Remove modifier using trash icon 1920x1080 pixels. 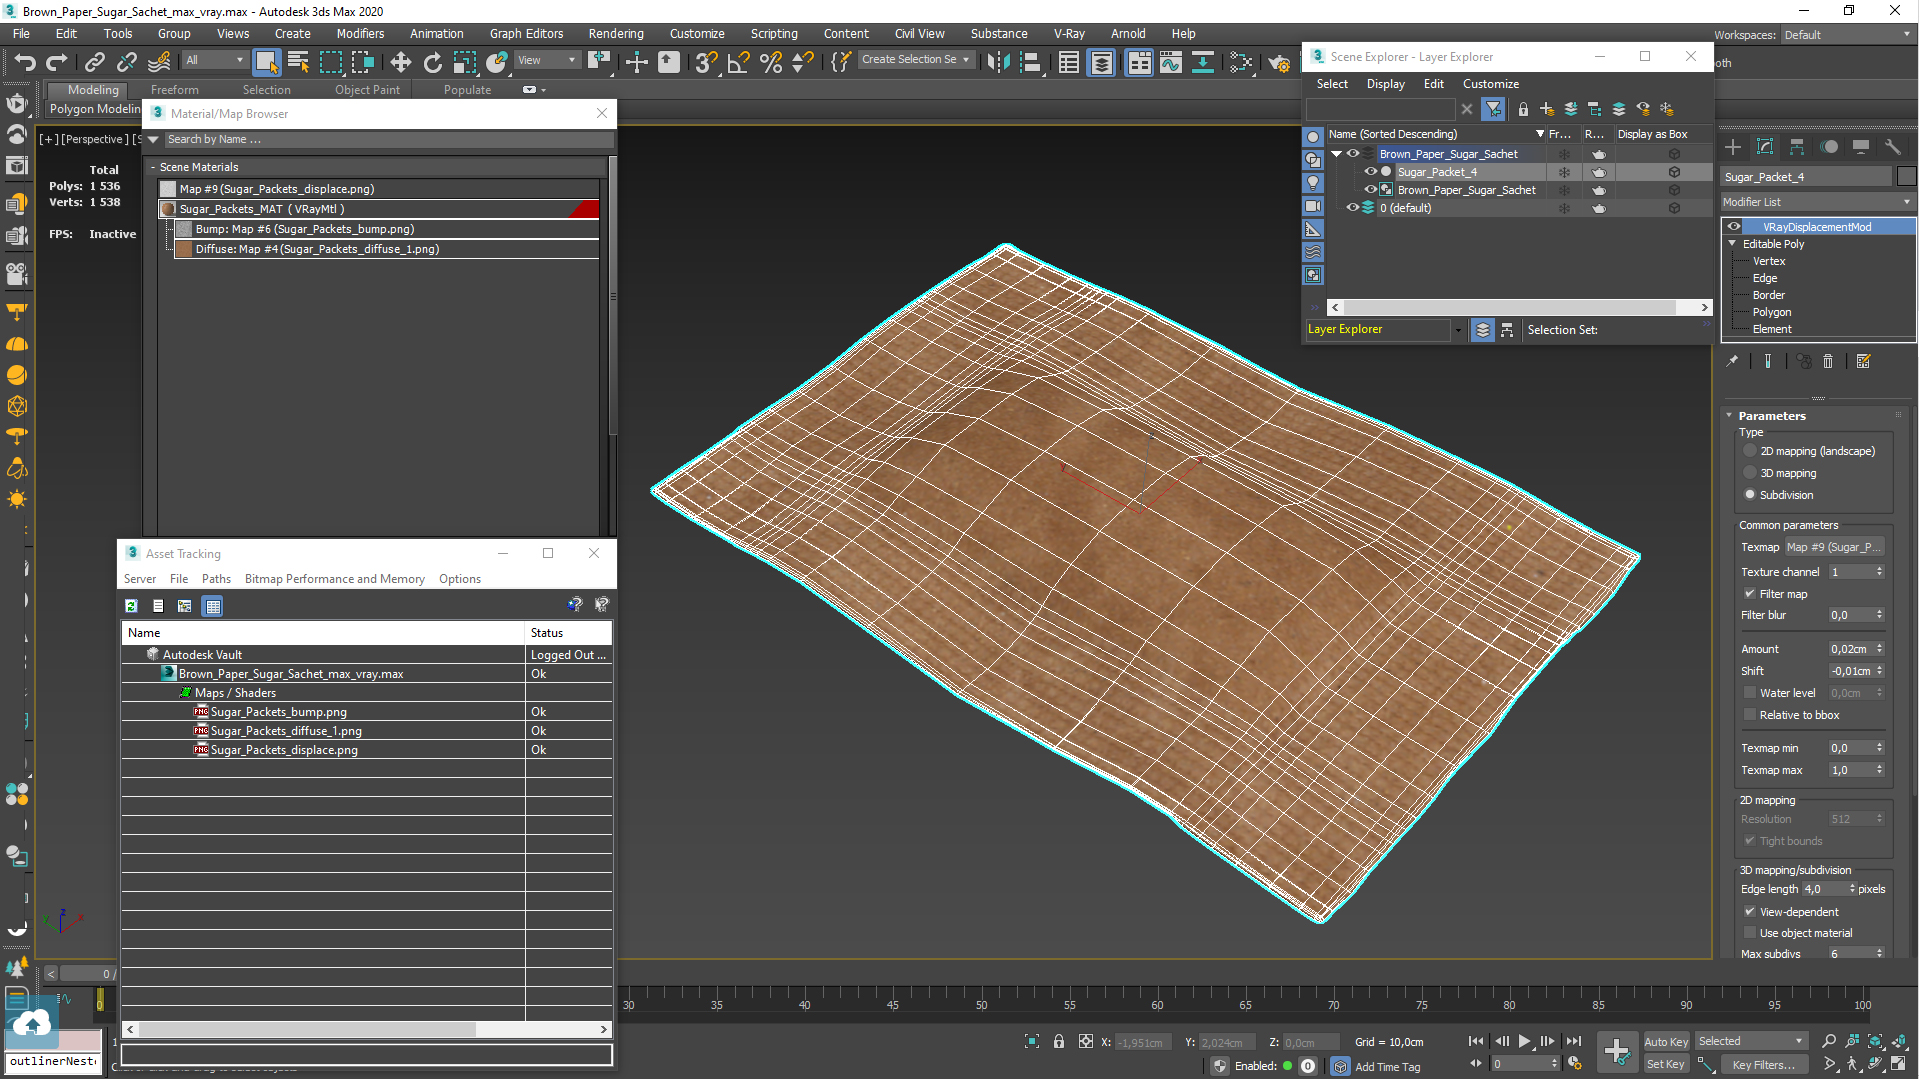1828,362
